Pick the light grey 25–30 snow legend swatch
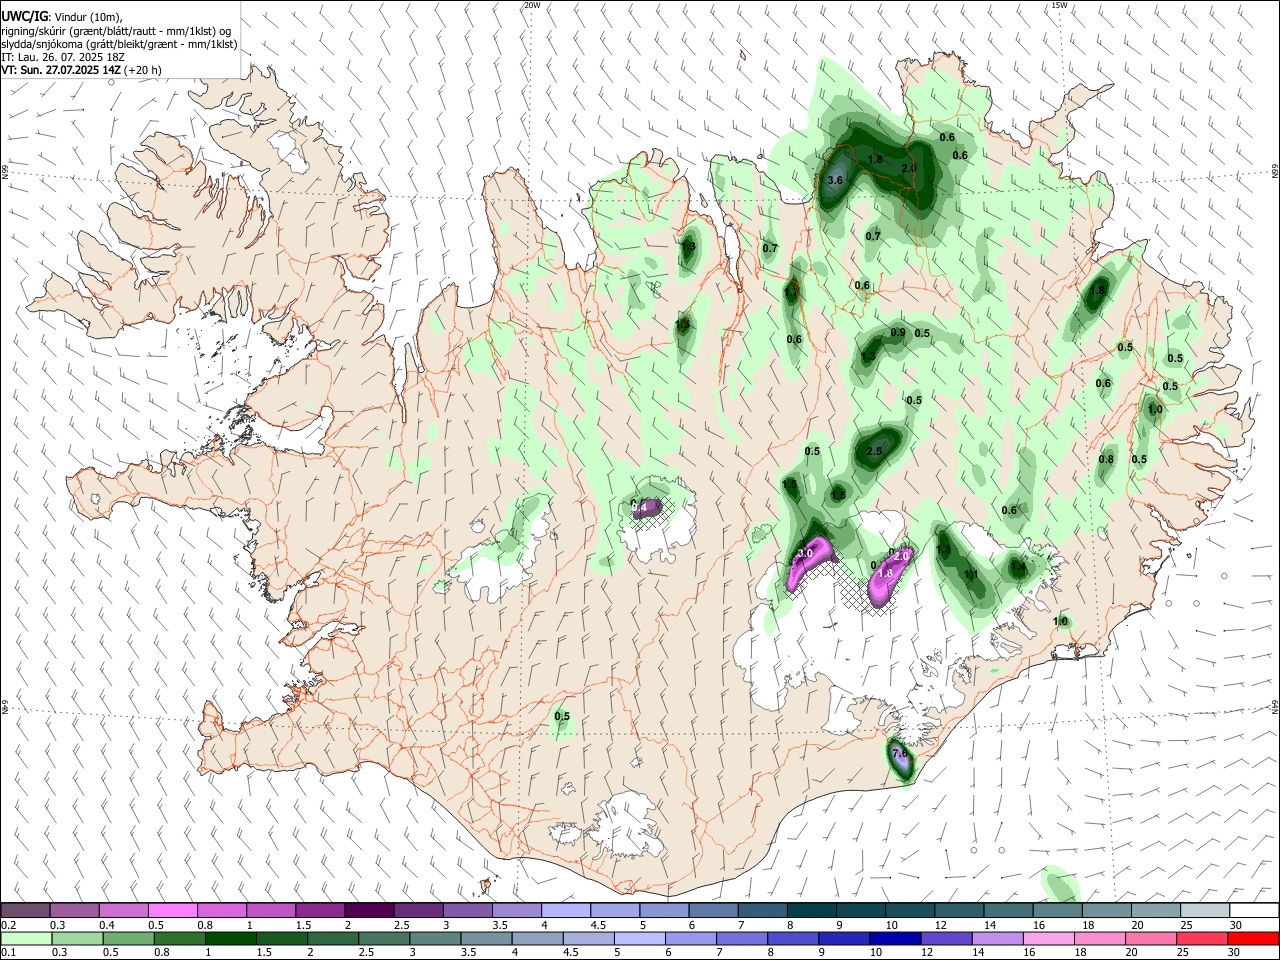 pyautogui.click(x=1205, y=911)
